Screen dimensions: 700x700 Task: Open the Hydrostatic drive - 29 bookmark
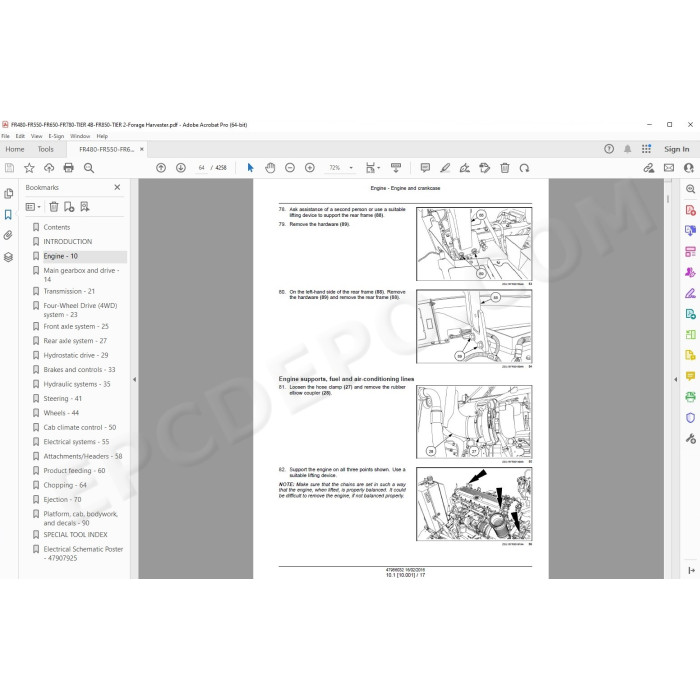coord(76,355)
